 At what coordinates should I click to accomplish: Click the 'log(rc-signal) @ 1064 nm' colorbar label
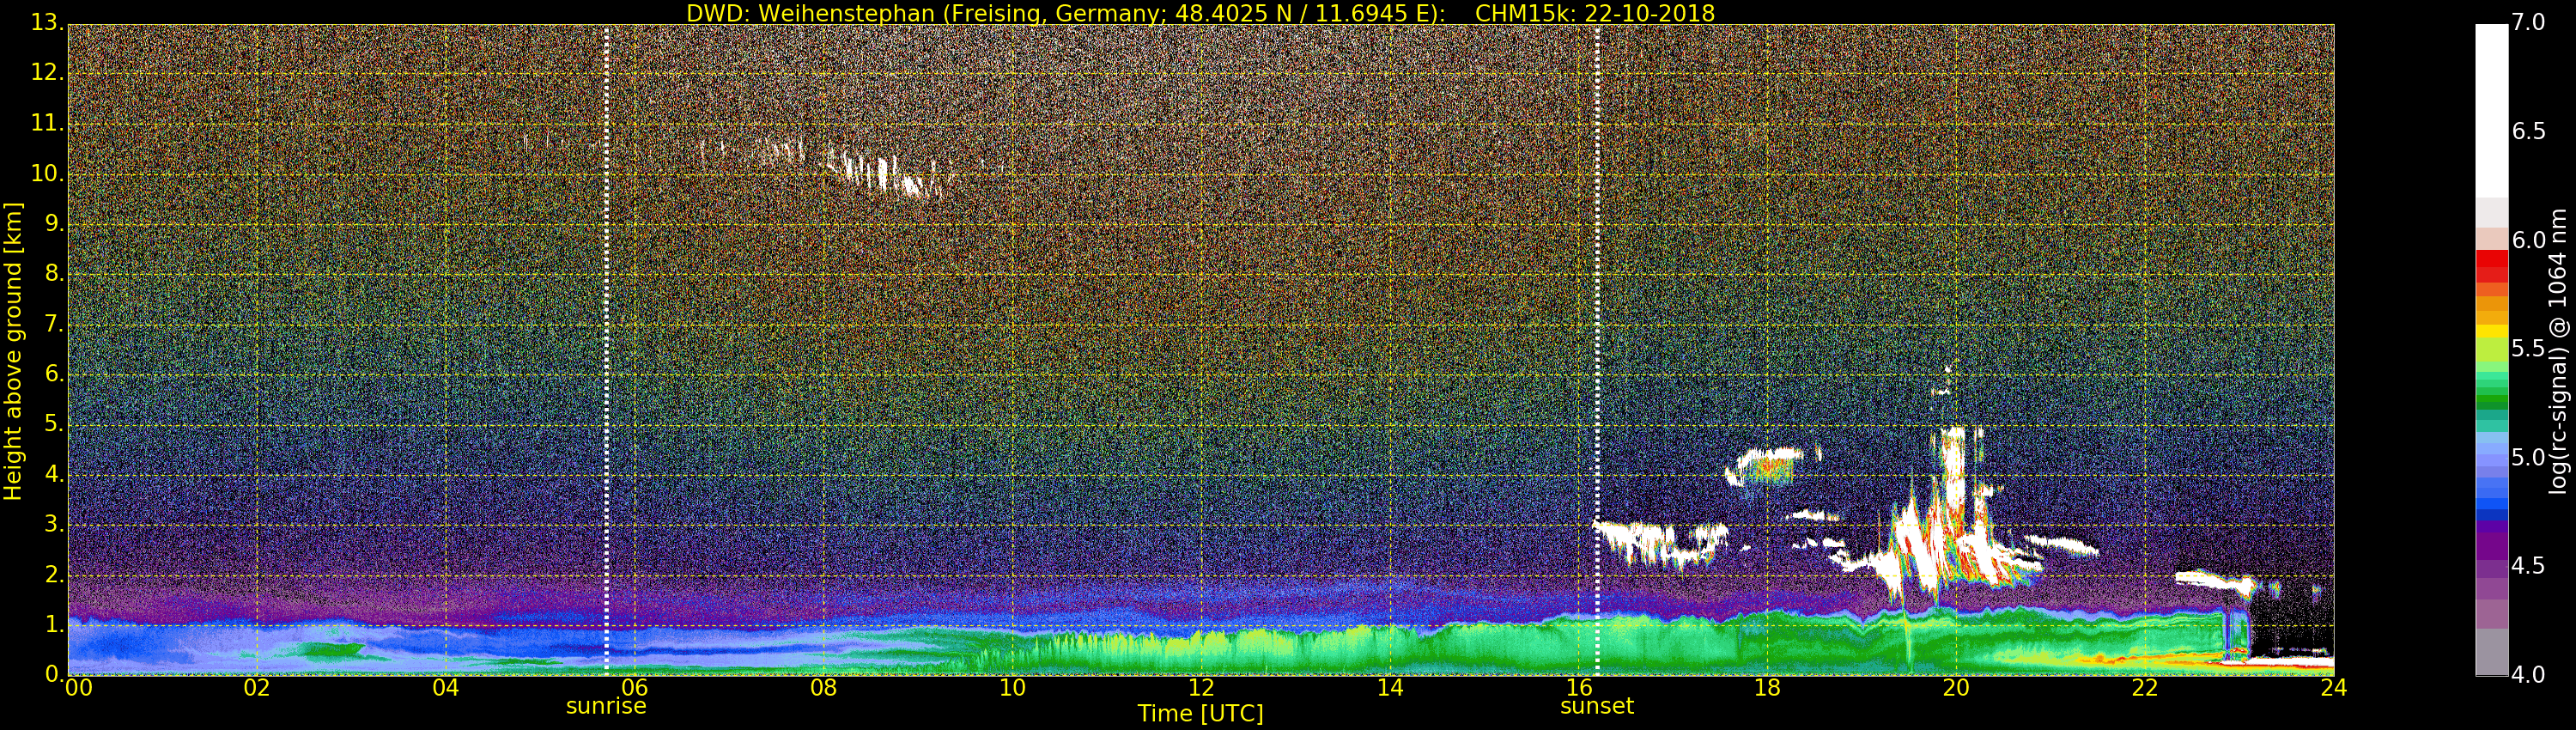[2557, 350]
